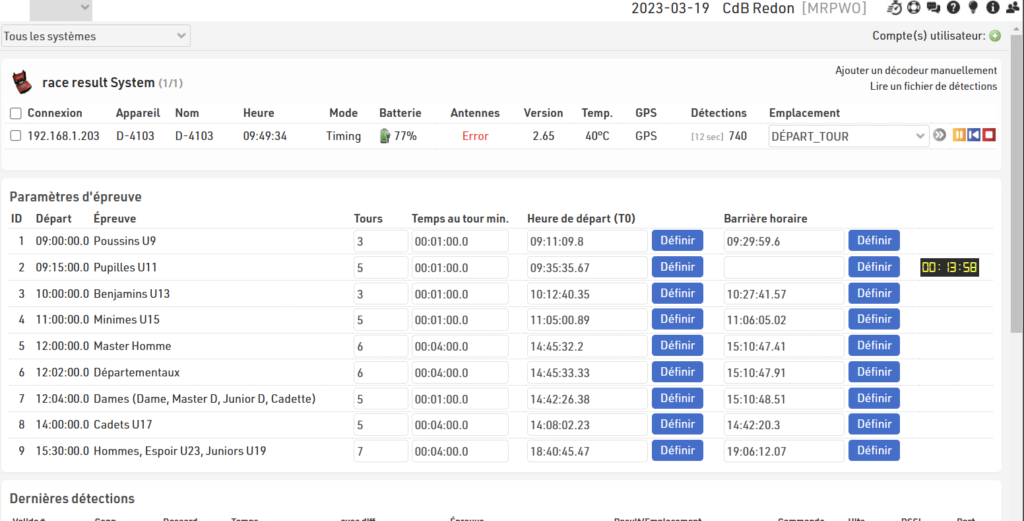The image size is (1024, 521).
Task: Click the Timing mode value
Action: pyautogui.click(x=344, y=136)
